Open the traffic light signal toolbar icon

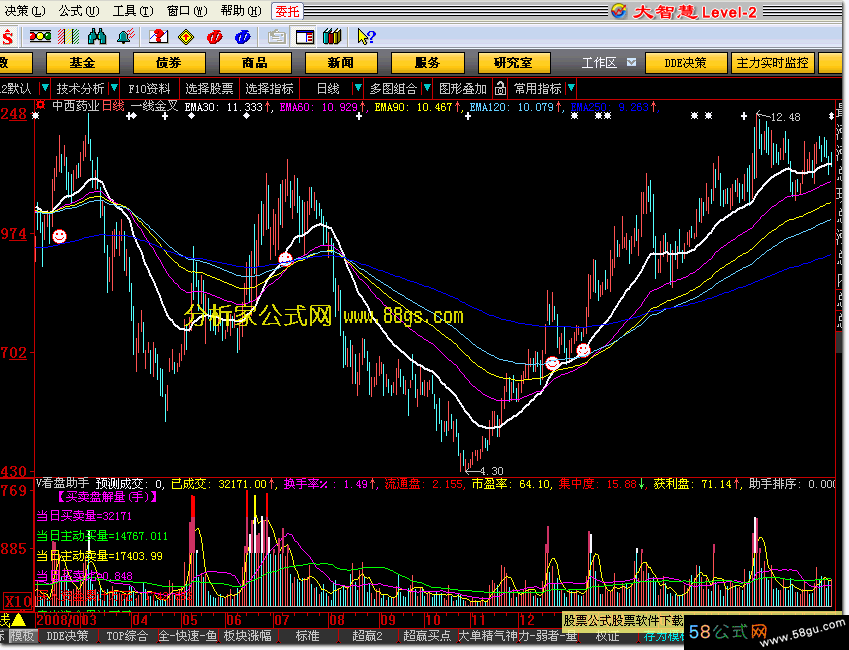(x=40, y=37)
